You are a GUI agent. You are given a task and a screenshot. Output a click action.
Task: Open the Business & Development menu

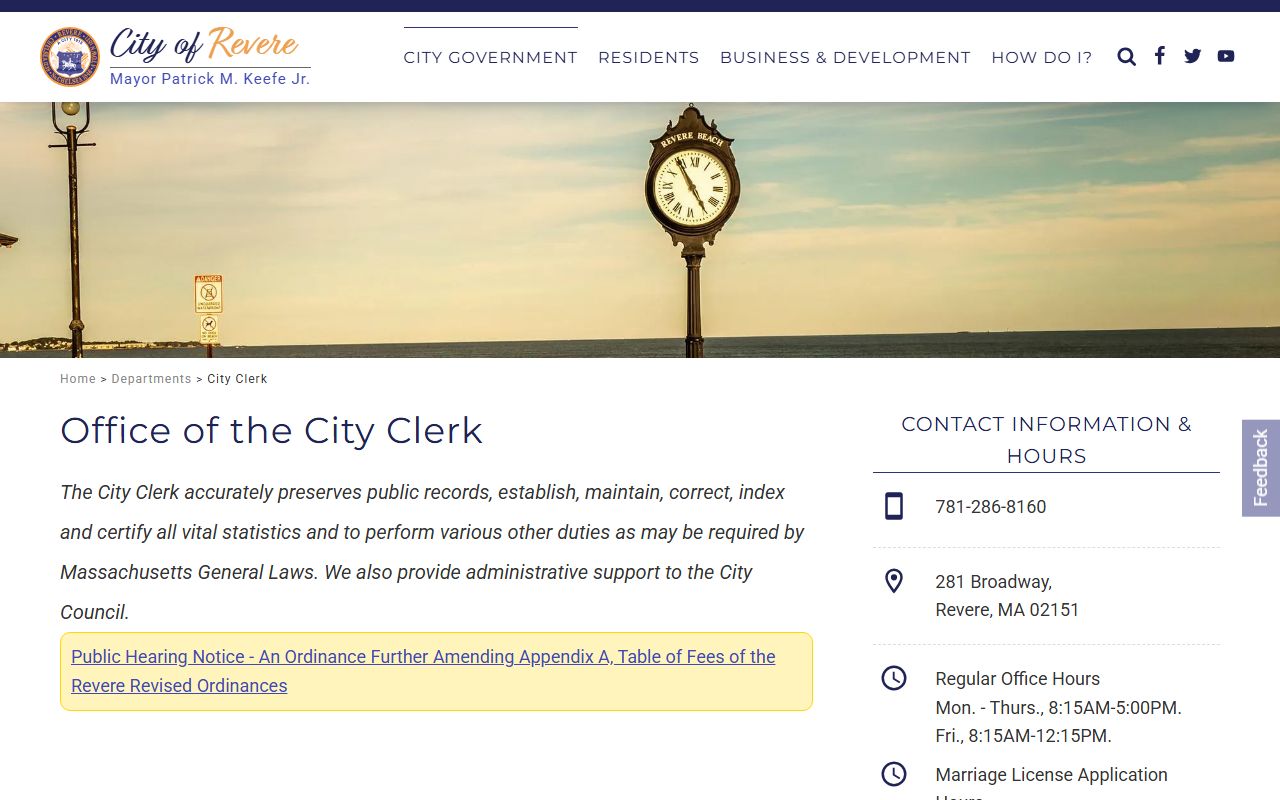(845, 57)
